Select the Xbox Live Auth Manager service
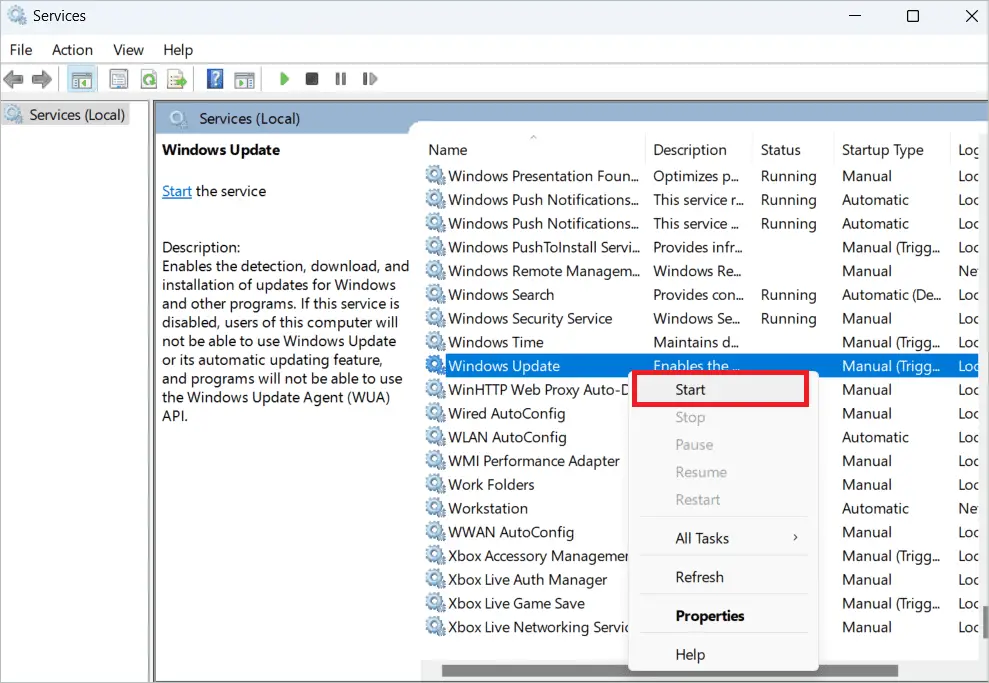This screenshot has width=989, height=683. click(x=527, y=580)
